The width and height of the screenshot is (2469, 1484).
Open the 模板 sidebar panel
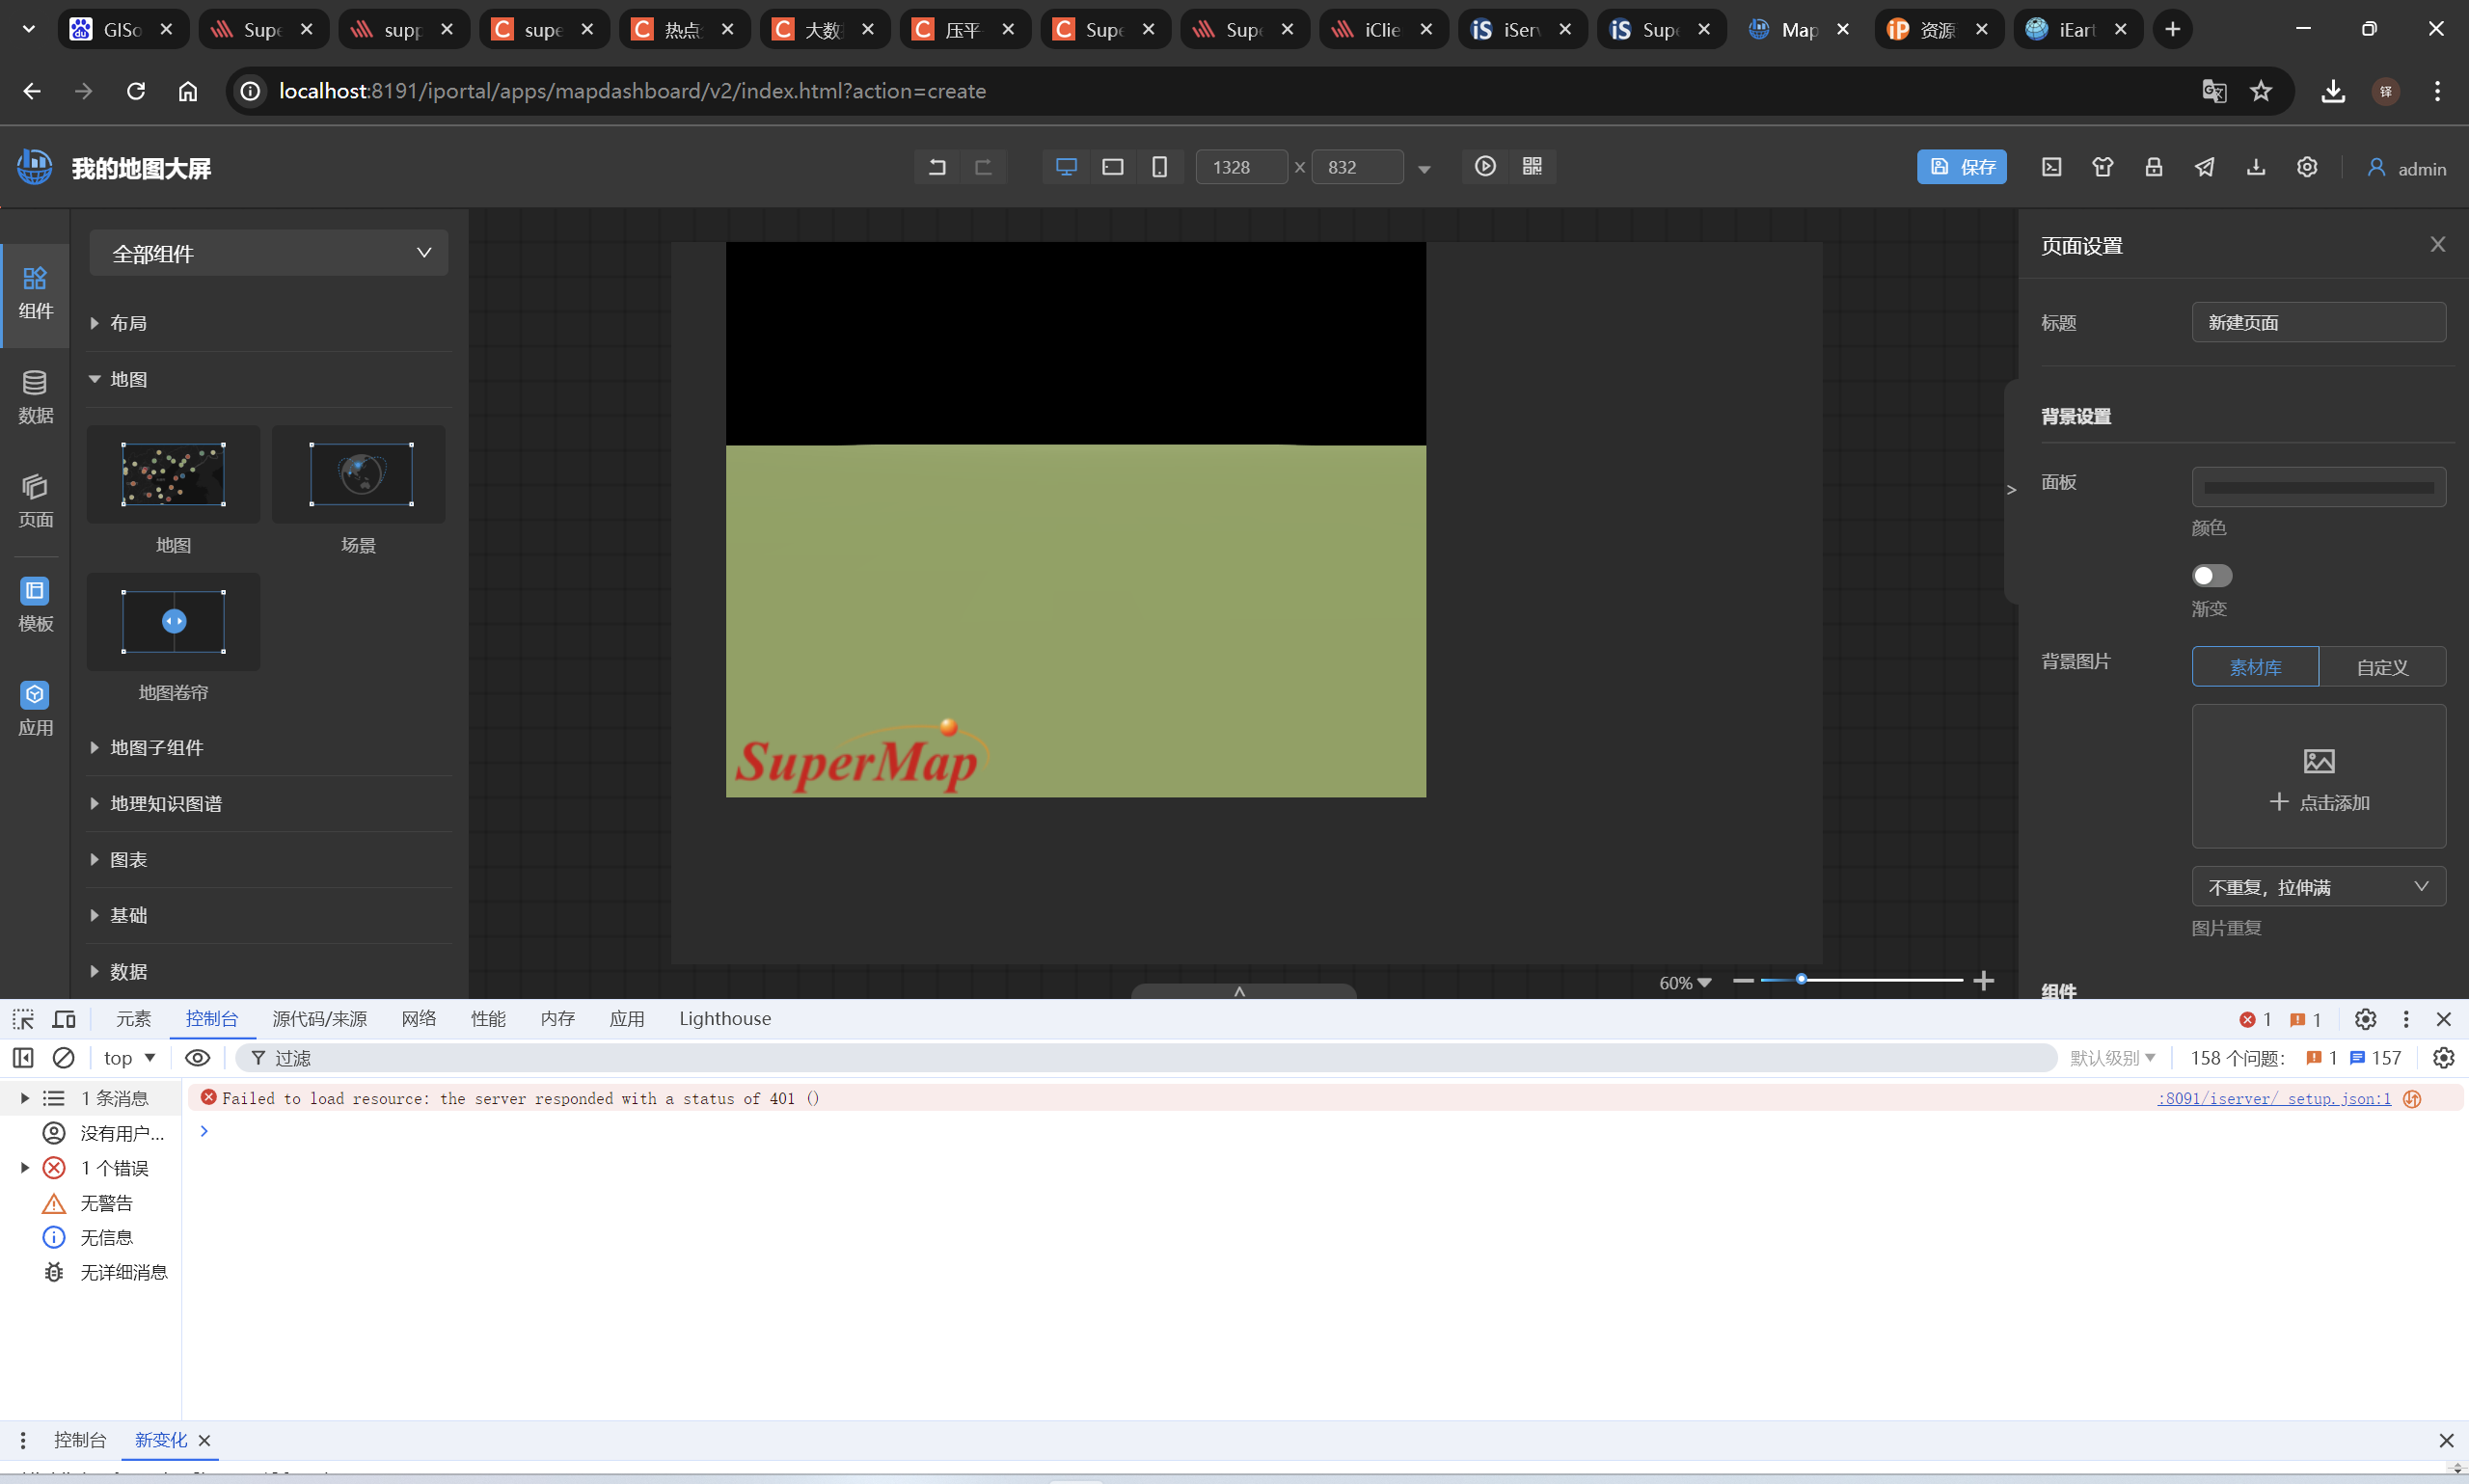[x=35, y=604]
